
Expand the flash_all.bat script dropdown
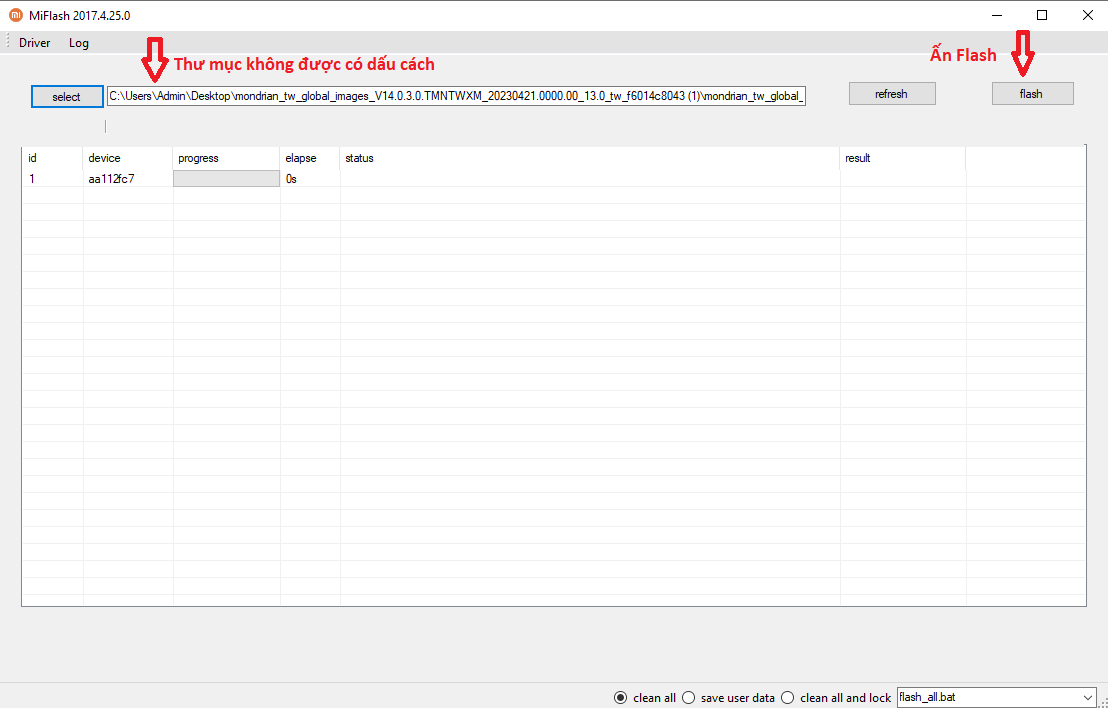pyautogui.click(x=1087, y=697)
